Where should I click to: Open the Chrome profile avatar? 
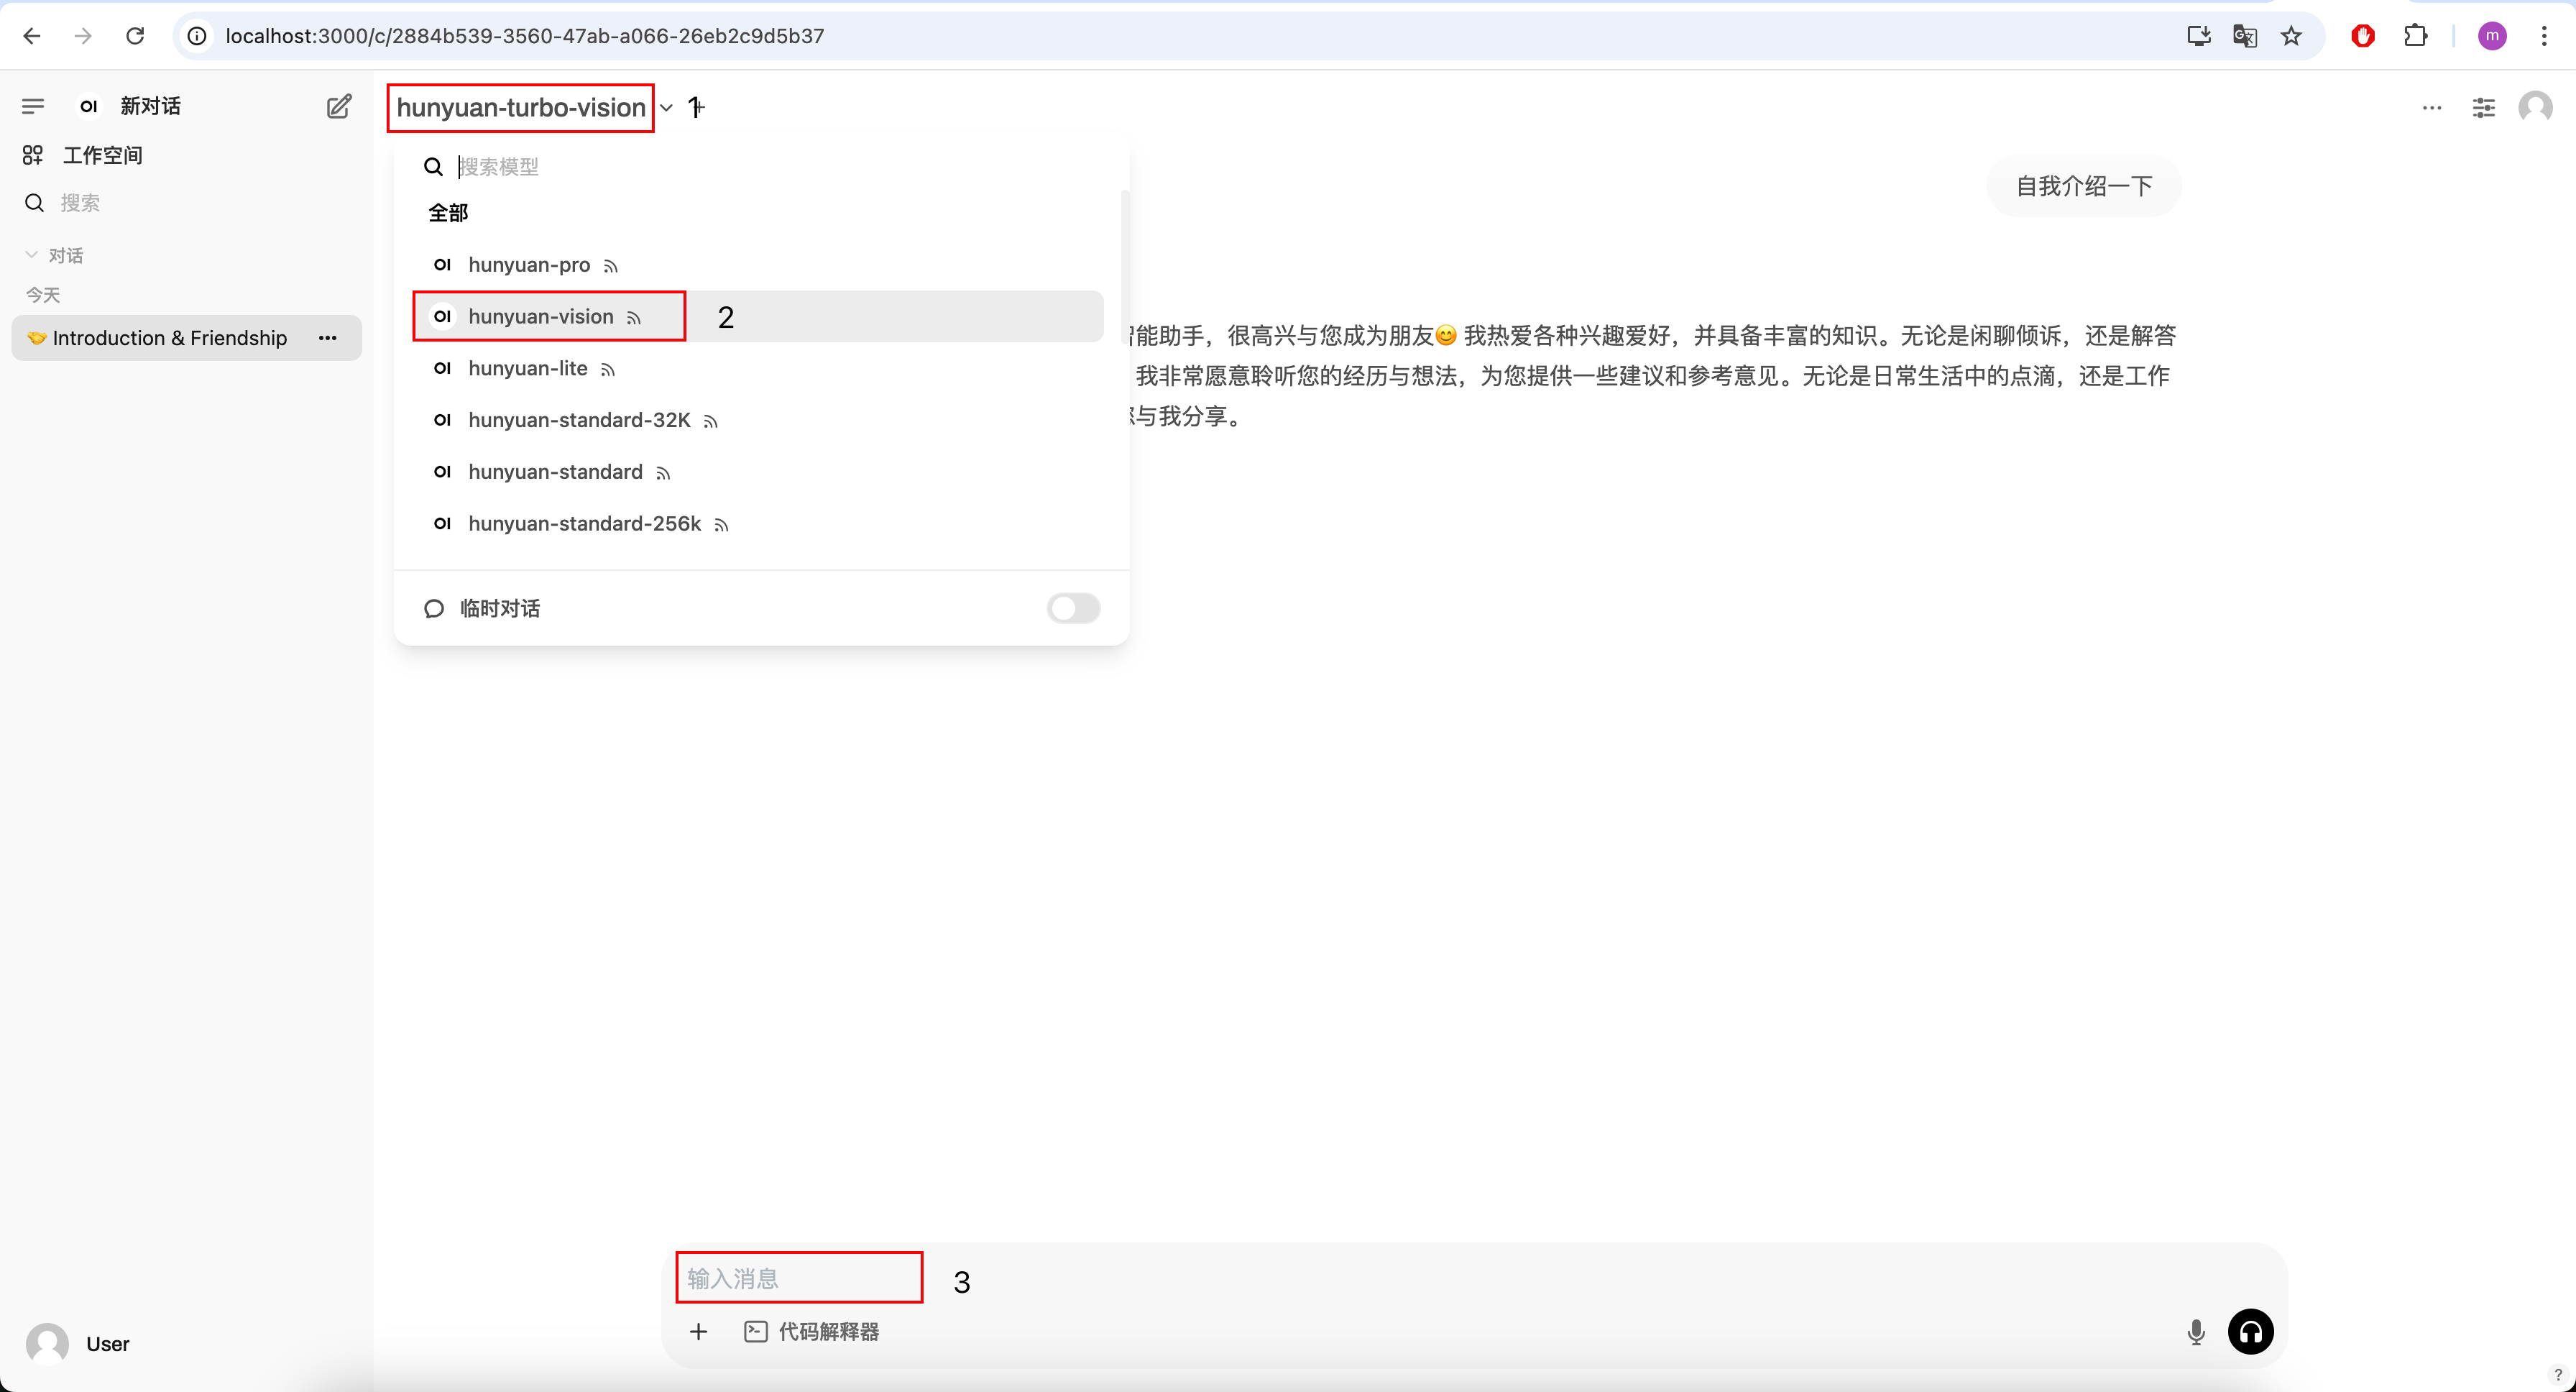click(2492, 36)
